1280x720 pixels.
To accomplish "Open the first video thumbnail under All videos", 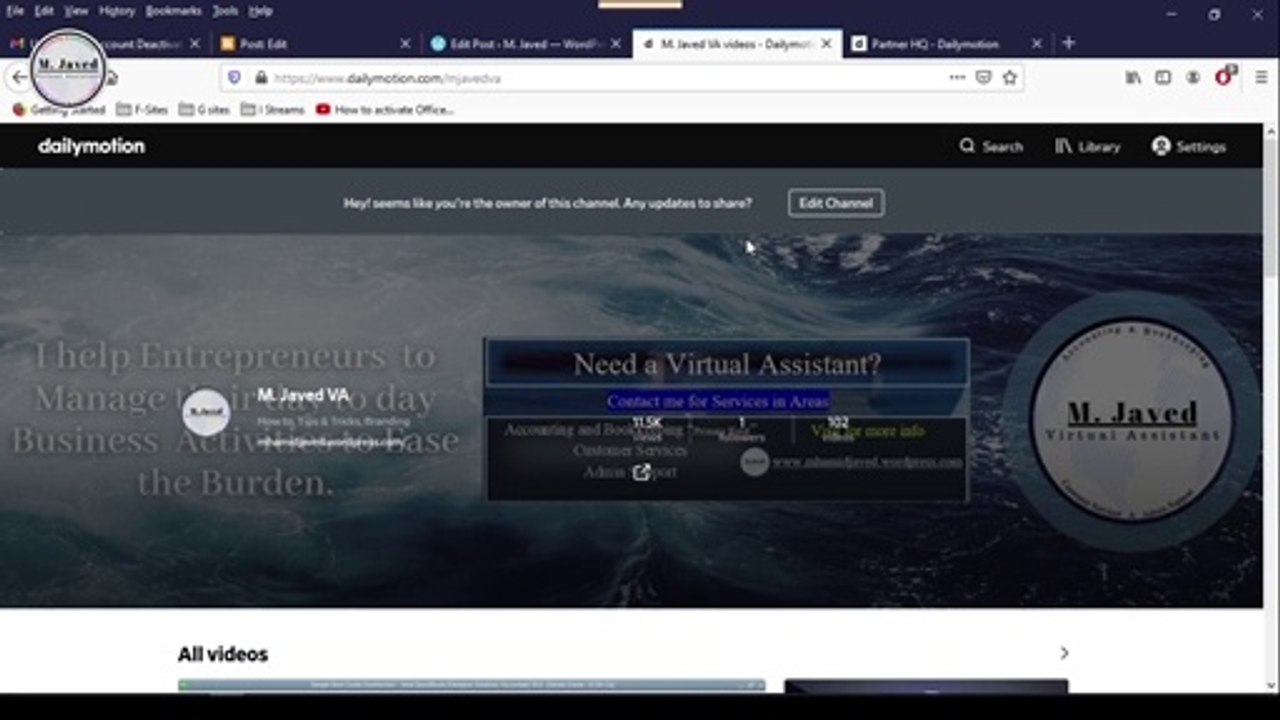I will coord(471,686).
